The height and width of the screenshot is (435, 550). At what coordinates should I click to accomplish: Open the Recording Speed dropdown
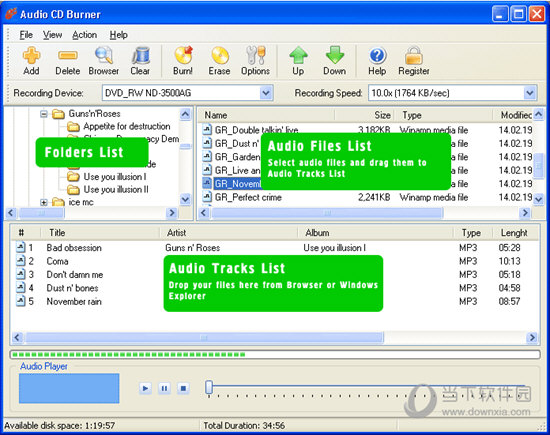coord(530,93)
